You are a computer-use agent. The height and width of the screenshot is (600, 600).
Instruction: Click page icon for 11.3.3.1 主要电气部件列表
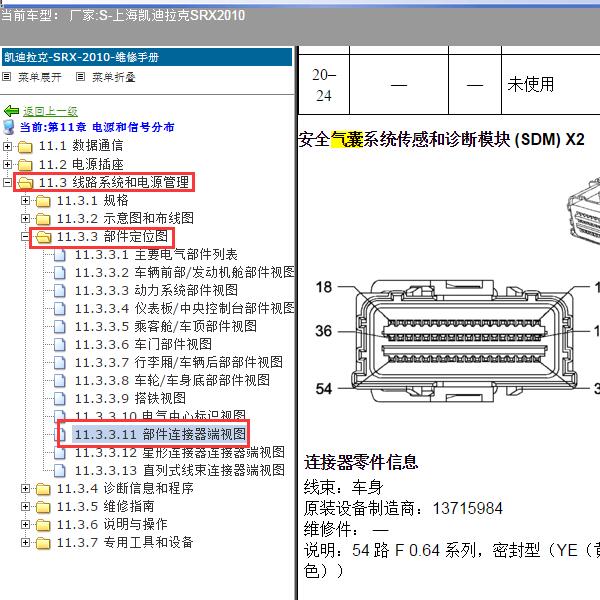point(60,255)
